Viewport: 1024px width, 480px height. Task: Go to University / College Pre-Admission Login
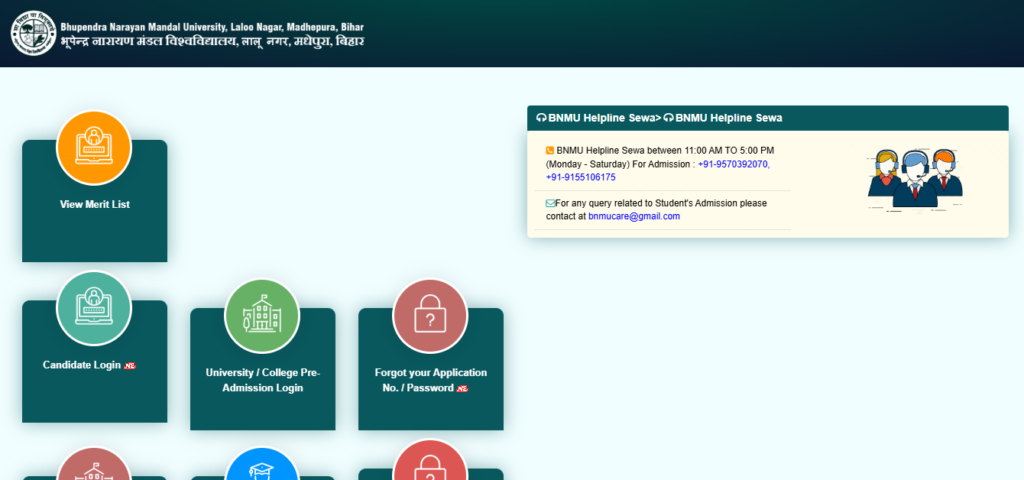coord(262,380)
